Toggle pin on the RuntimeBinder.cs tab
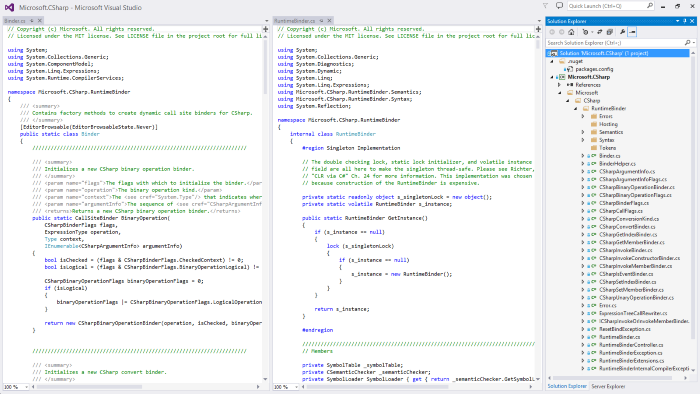Image resolution: width=700 pixels, height=394 pixels. pos(321,21)
